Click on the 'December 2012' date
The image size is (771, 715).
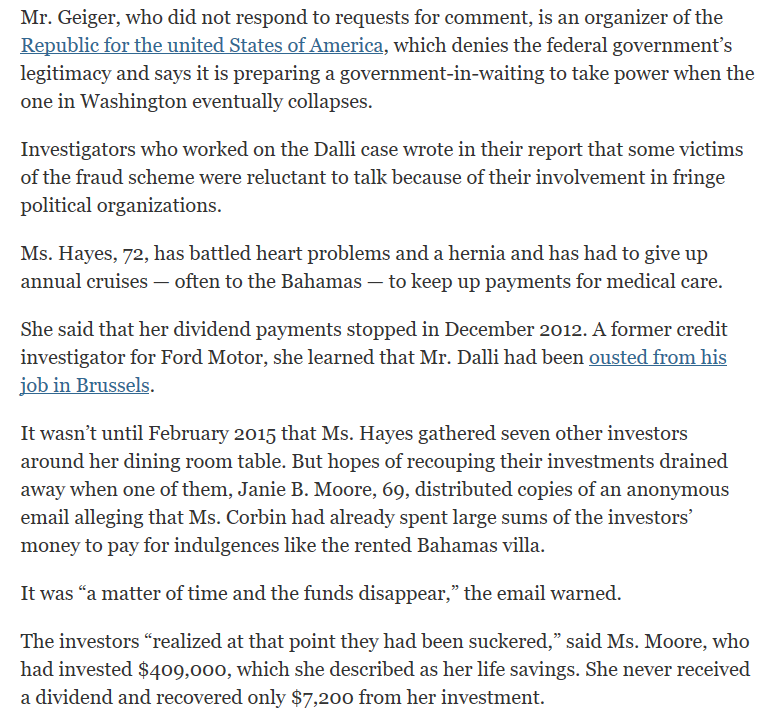[x=513, y=329]
